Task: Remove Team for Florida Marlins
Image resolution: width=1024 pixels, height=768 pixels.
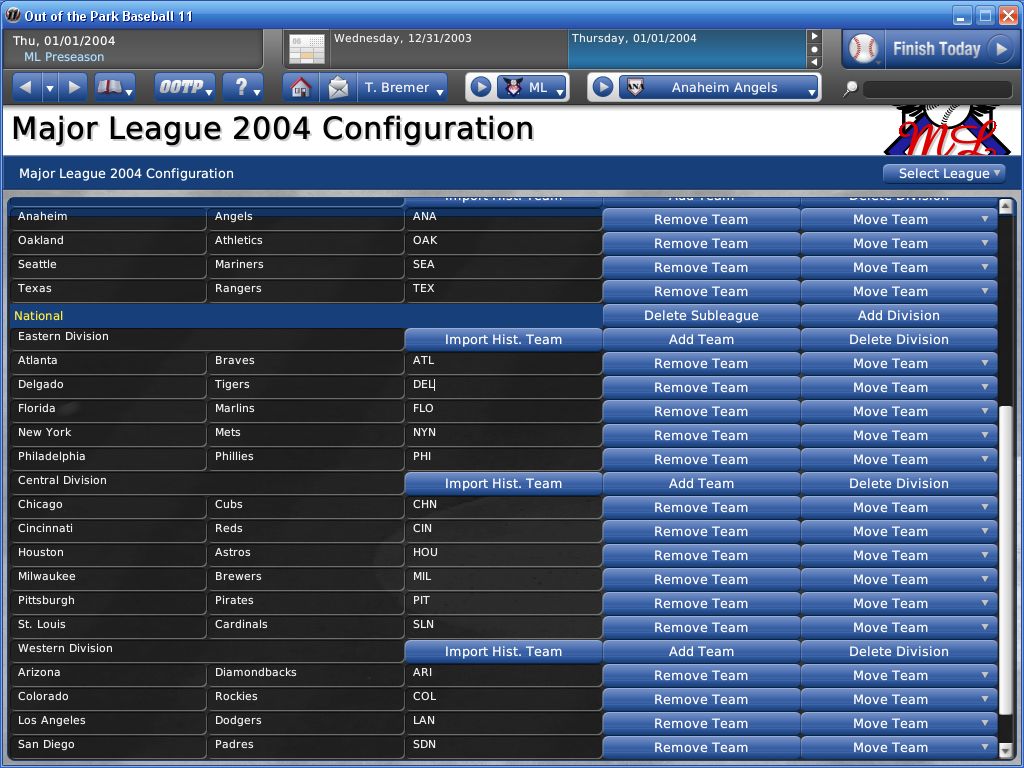Action: pos(701,412)
